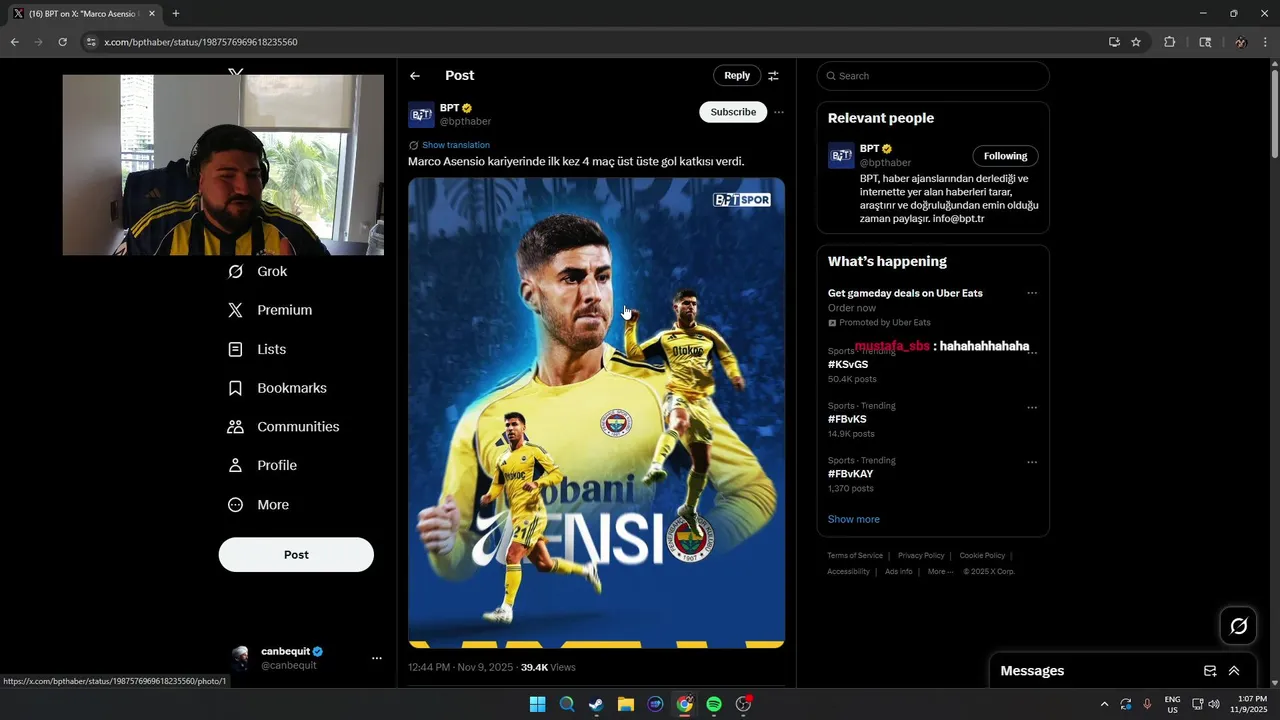The image size is (1280, 720).
Task: Open account menu dots beside canbequit
Action: point(377,658)
